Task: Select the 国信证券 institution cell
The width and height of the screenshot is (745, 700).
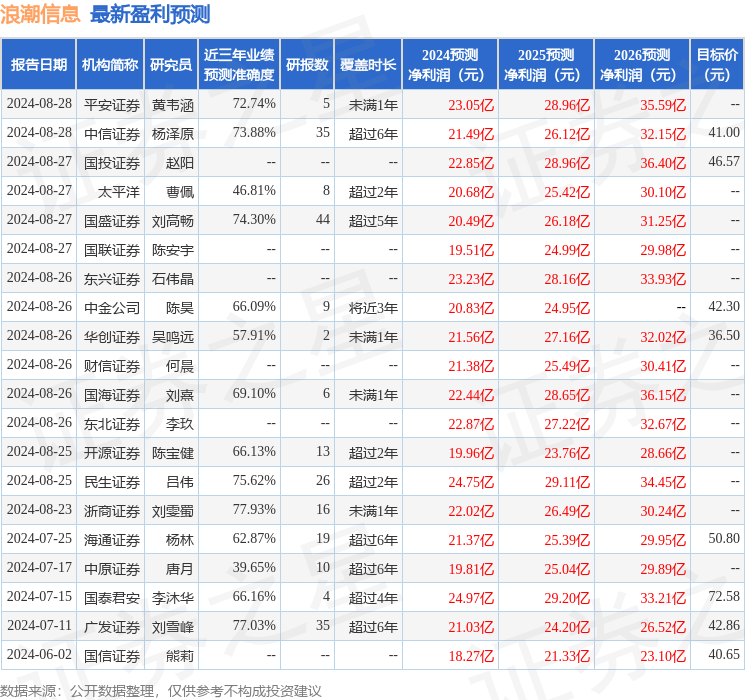Action: [x=112, y=655]
